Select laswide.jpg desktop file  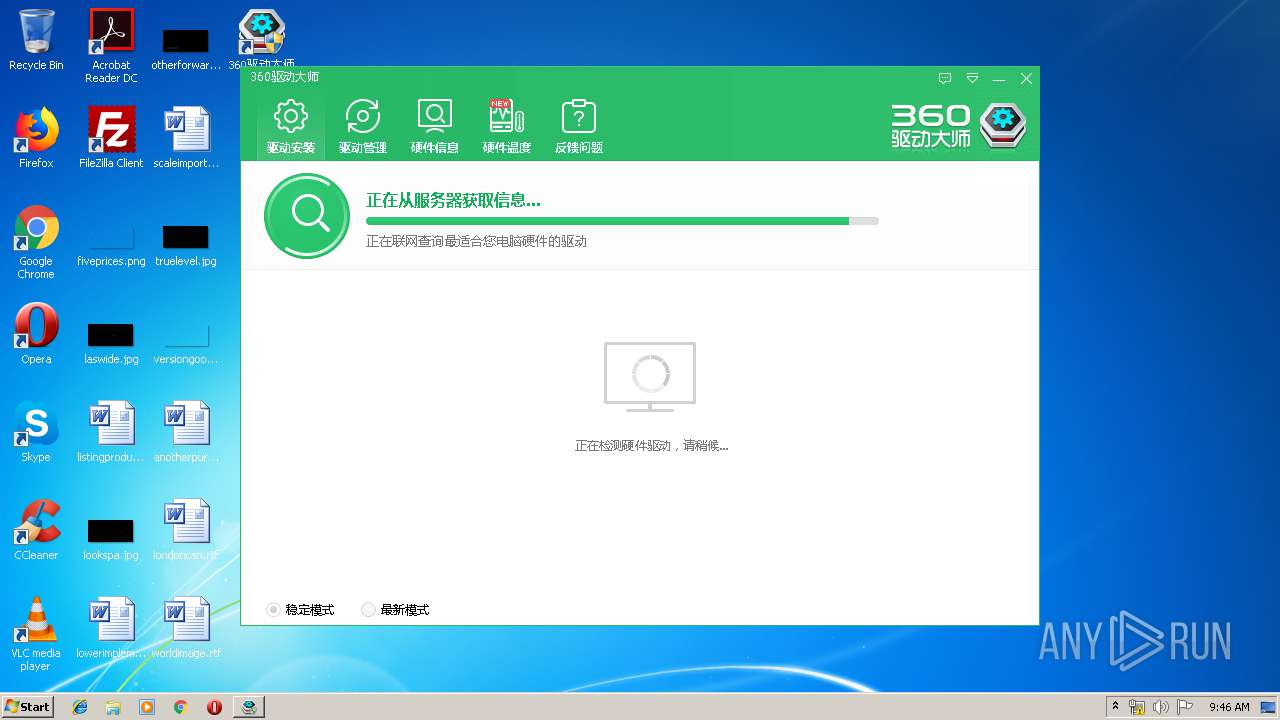[x=111, y=343]
